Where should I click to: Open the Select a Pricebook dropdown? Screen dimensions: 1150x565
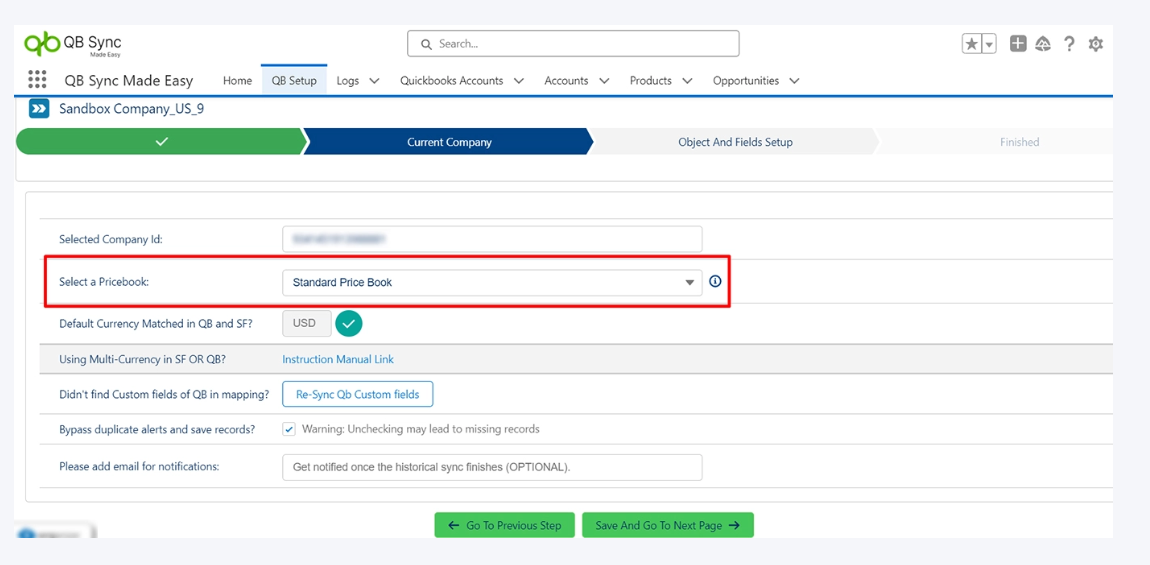492,282
